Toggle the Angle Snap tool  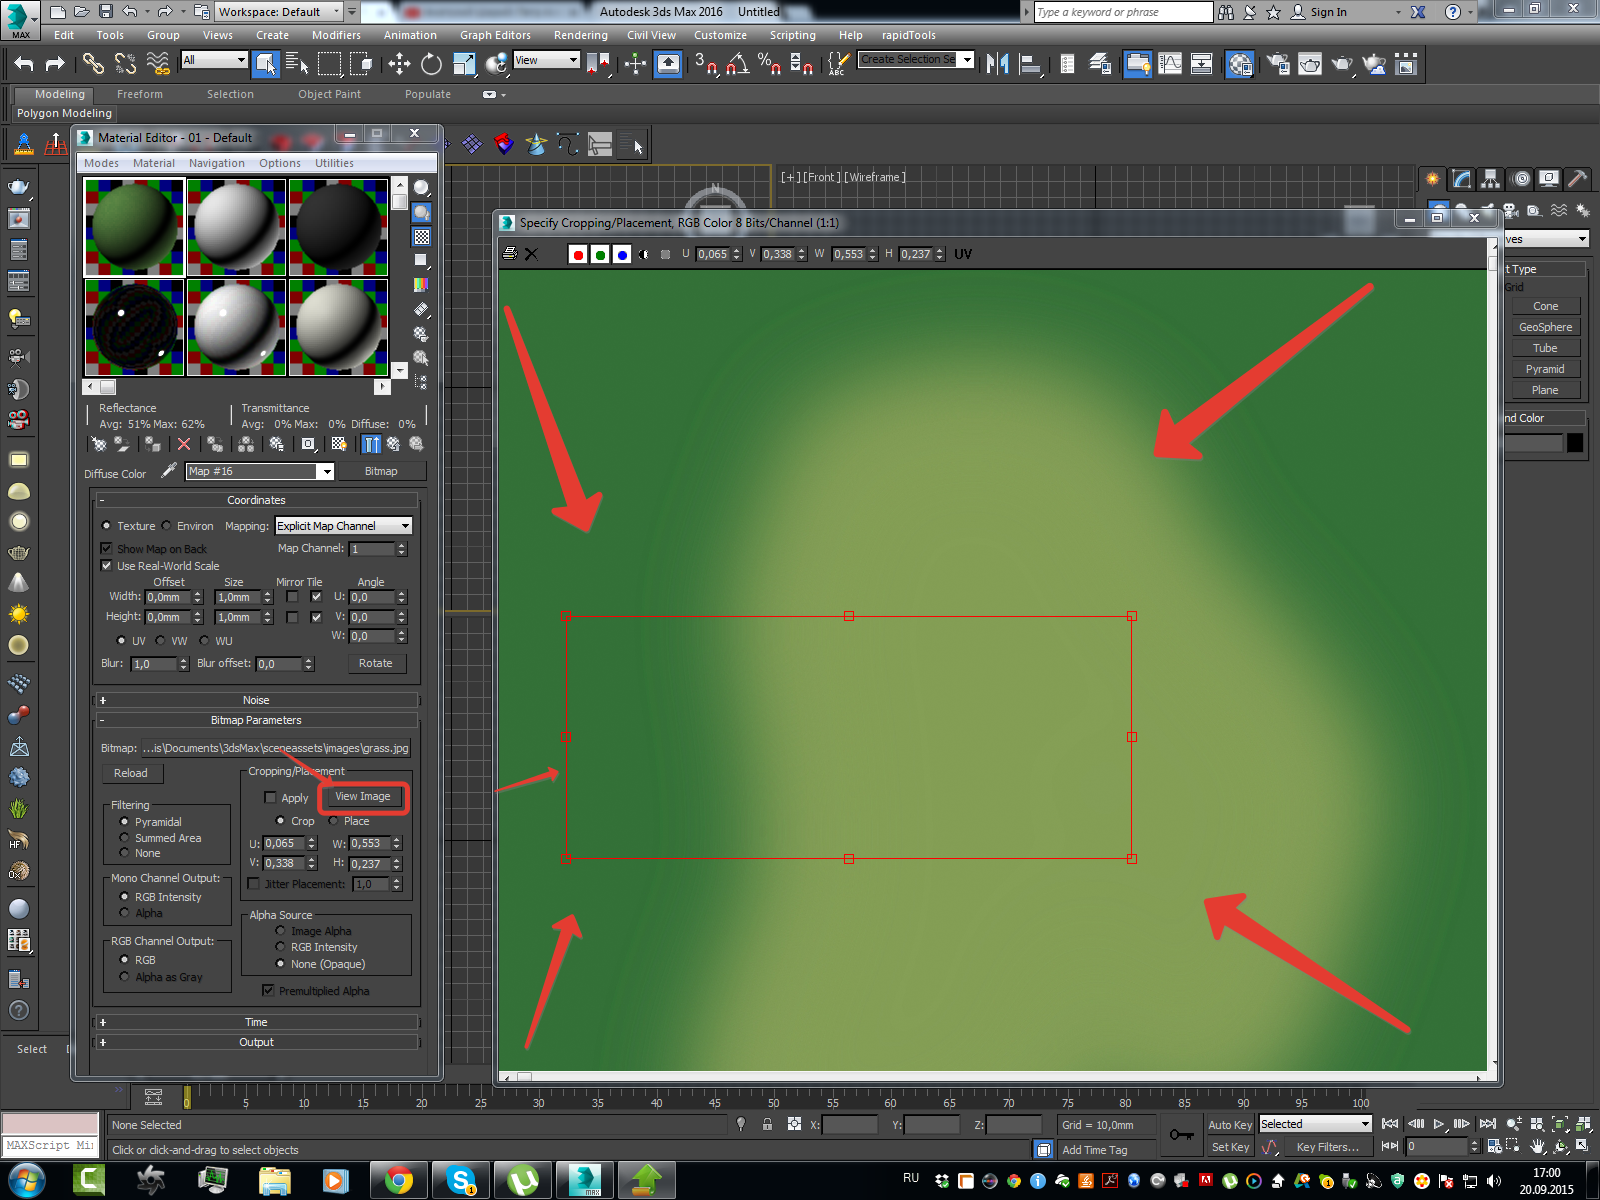737,64
